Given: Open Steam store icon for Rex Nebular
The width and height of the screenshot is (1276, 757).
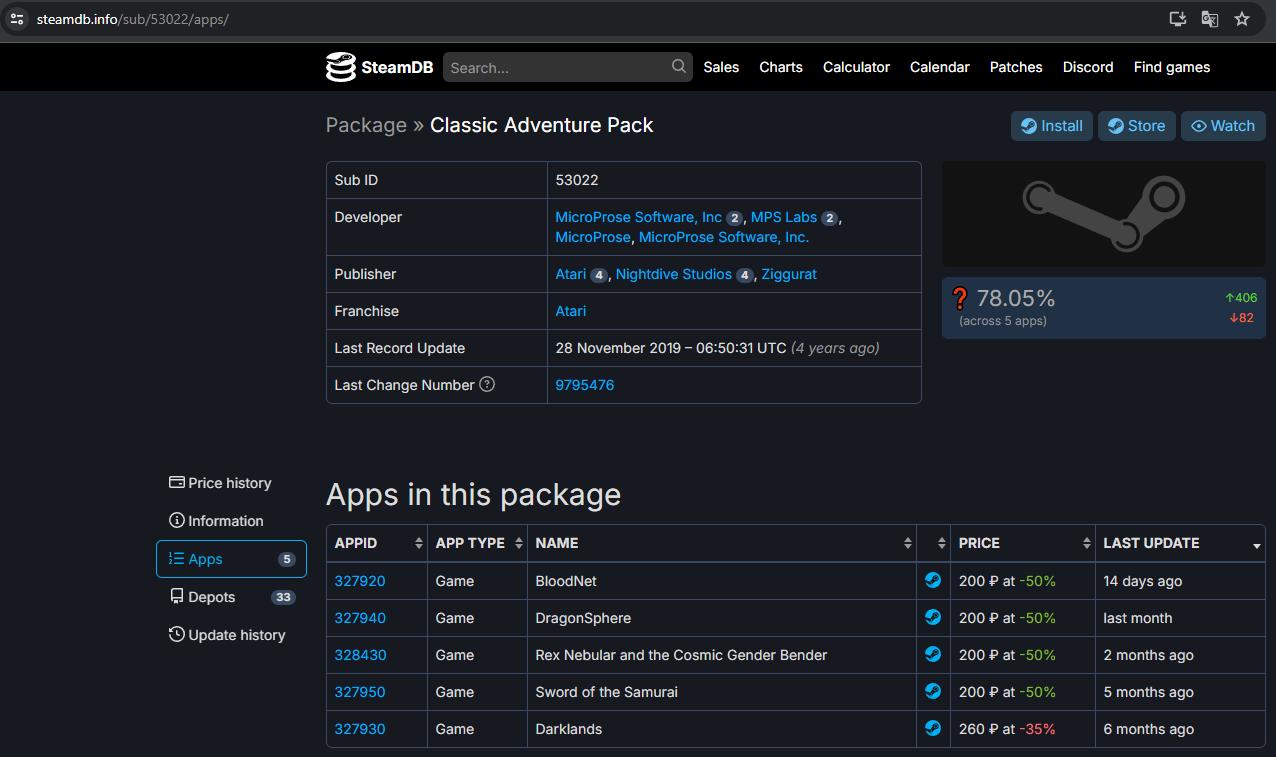Looking at the screenshot, I should 933,654.
